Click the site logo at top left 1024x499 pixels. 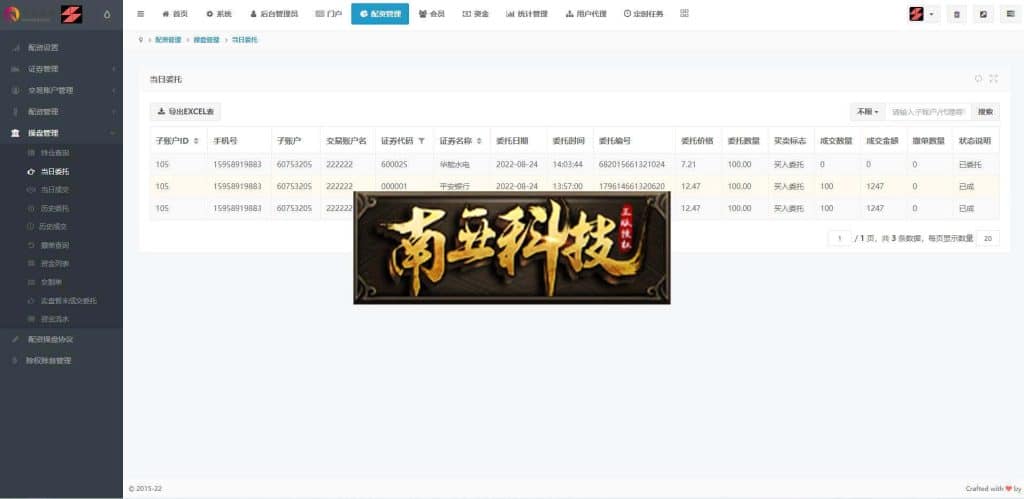(x=43, y=14)
